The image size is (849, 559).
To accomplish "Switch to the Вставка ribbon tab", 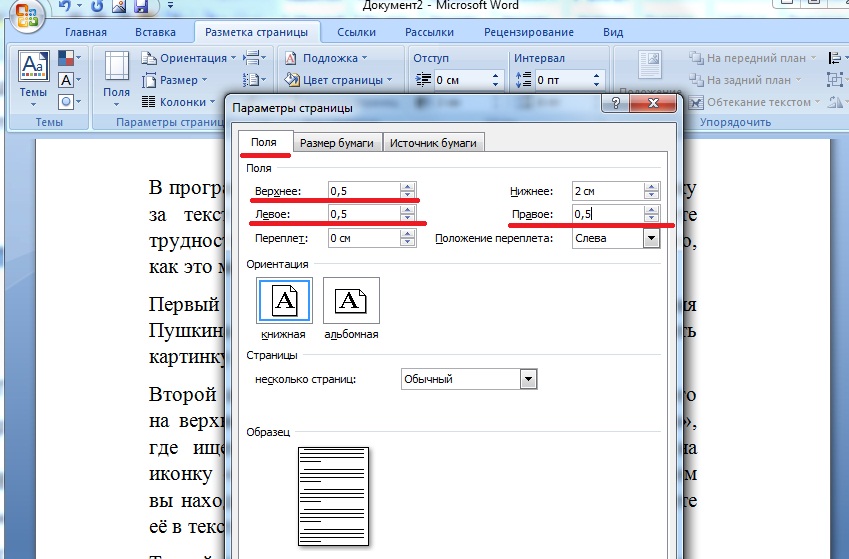I will [x=155, y=32].
